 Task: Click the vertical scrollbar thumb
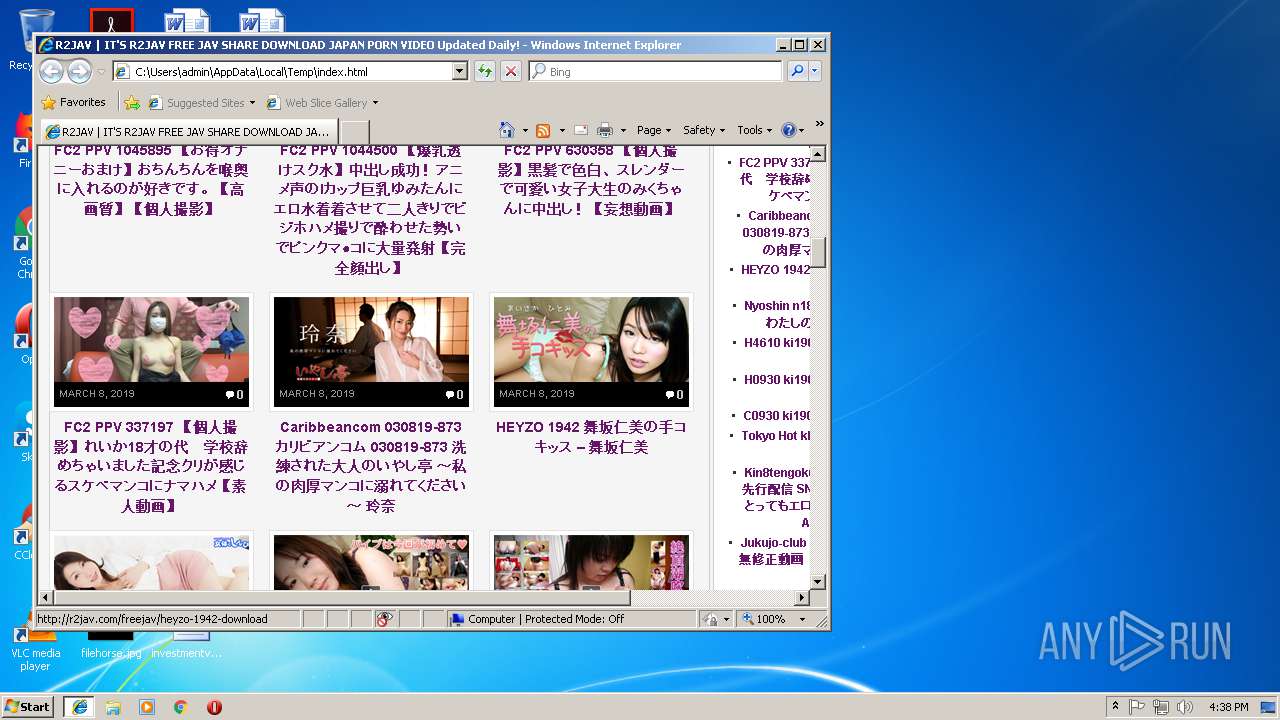click(818, 253)
